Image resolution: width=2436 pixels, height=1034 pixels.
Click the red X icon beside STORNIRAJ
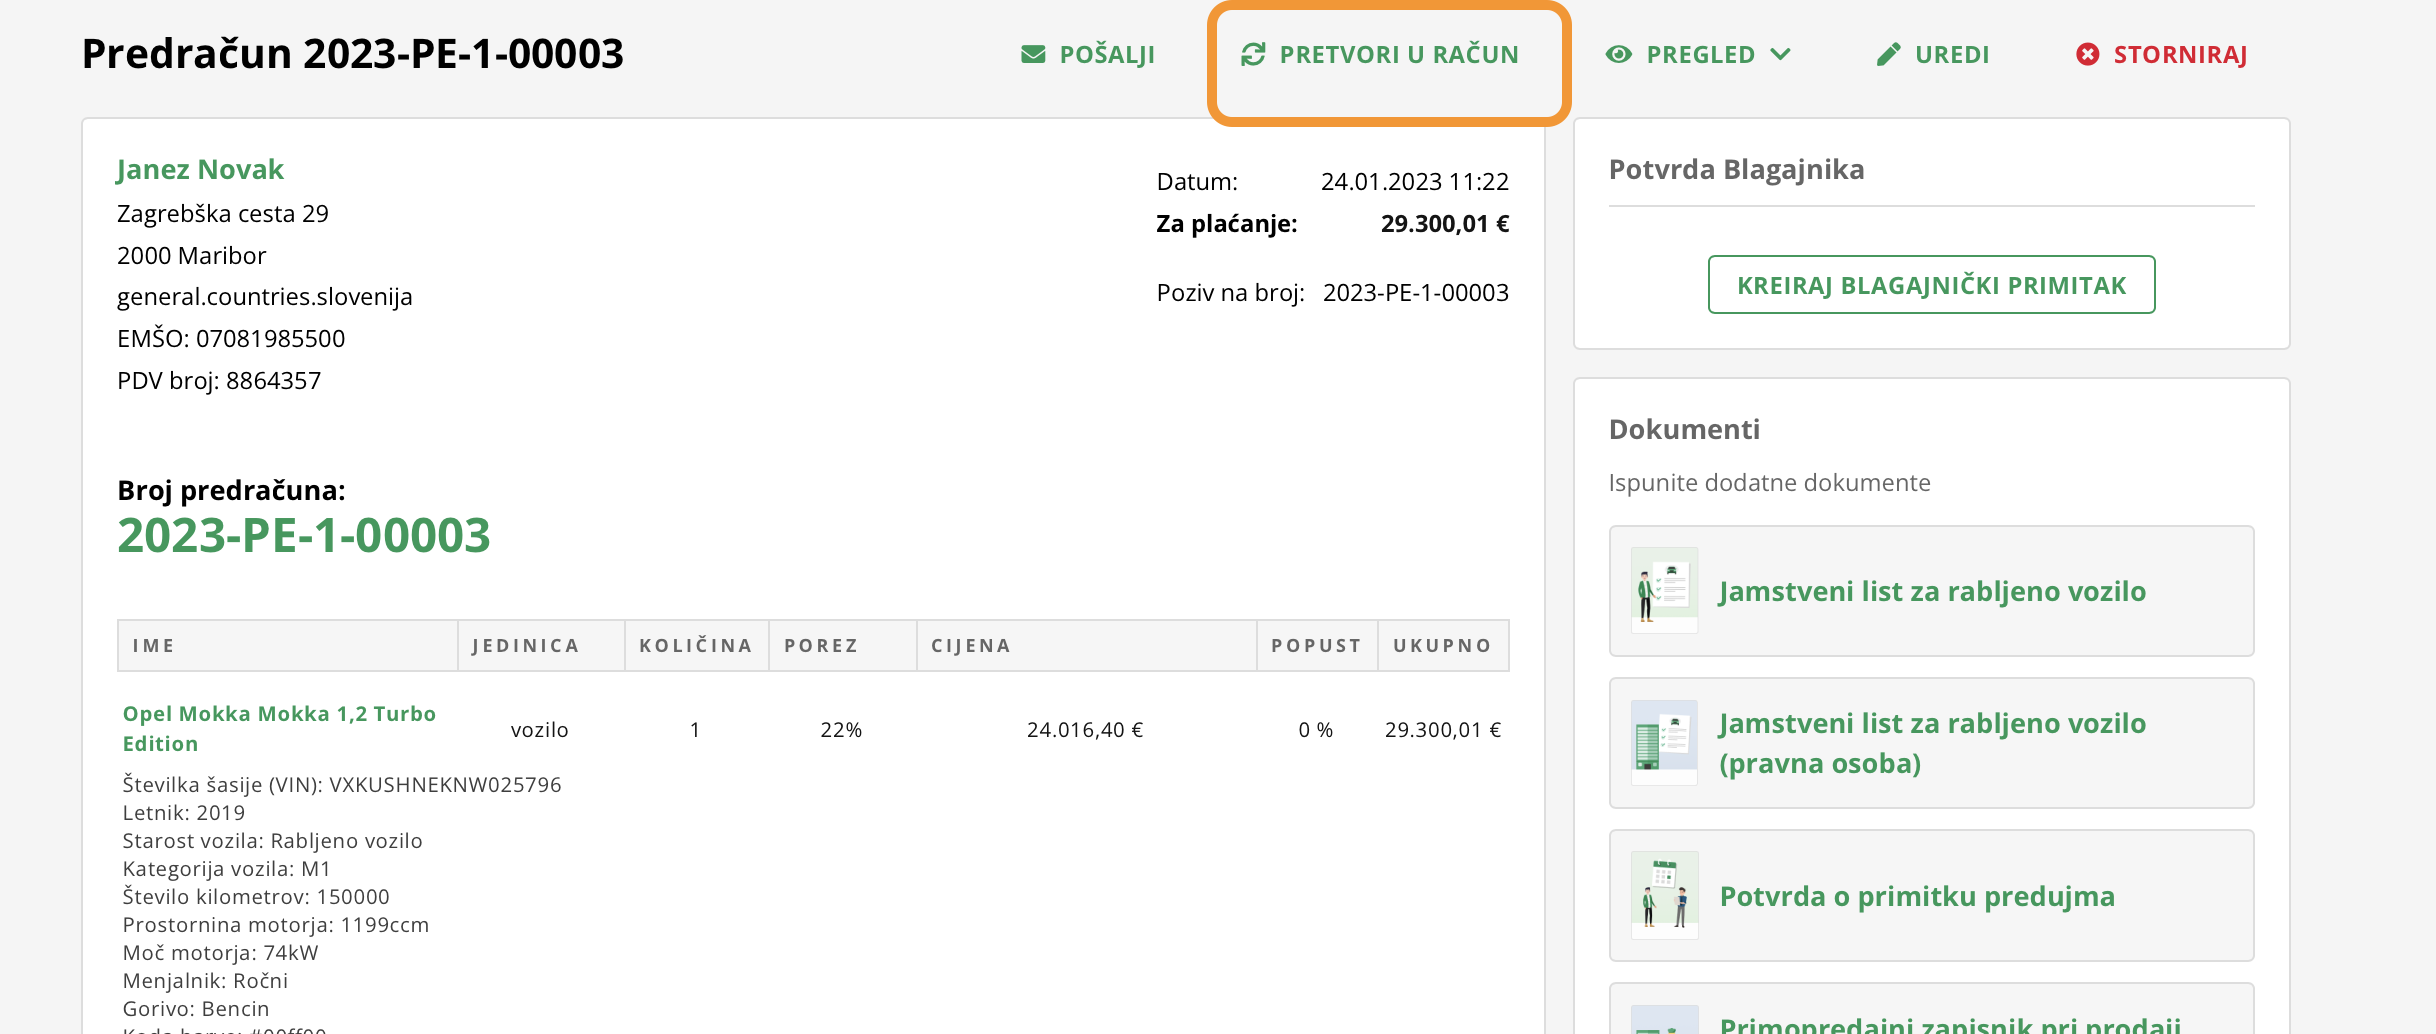[2088, 54]
